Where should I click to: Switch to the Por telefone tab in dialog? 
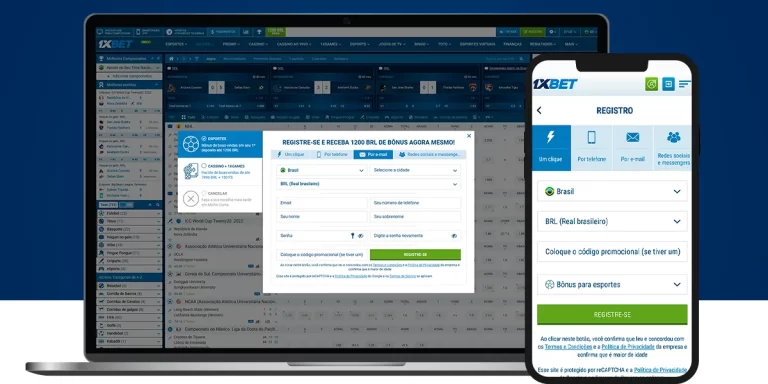[333, 154]
